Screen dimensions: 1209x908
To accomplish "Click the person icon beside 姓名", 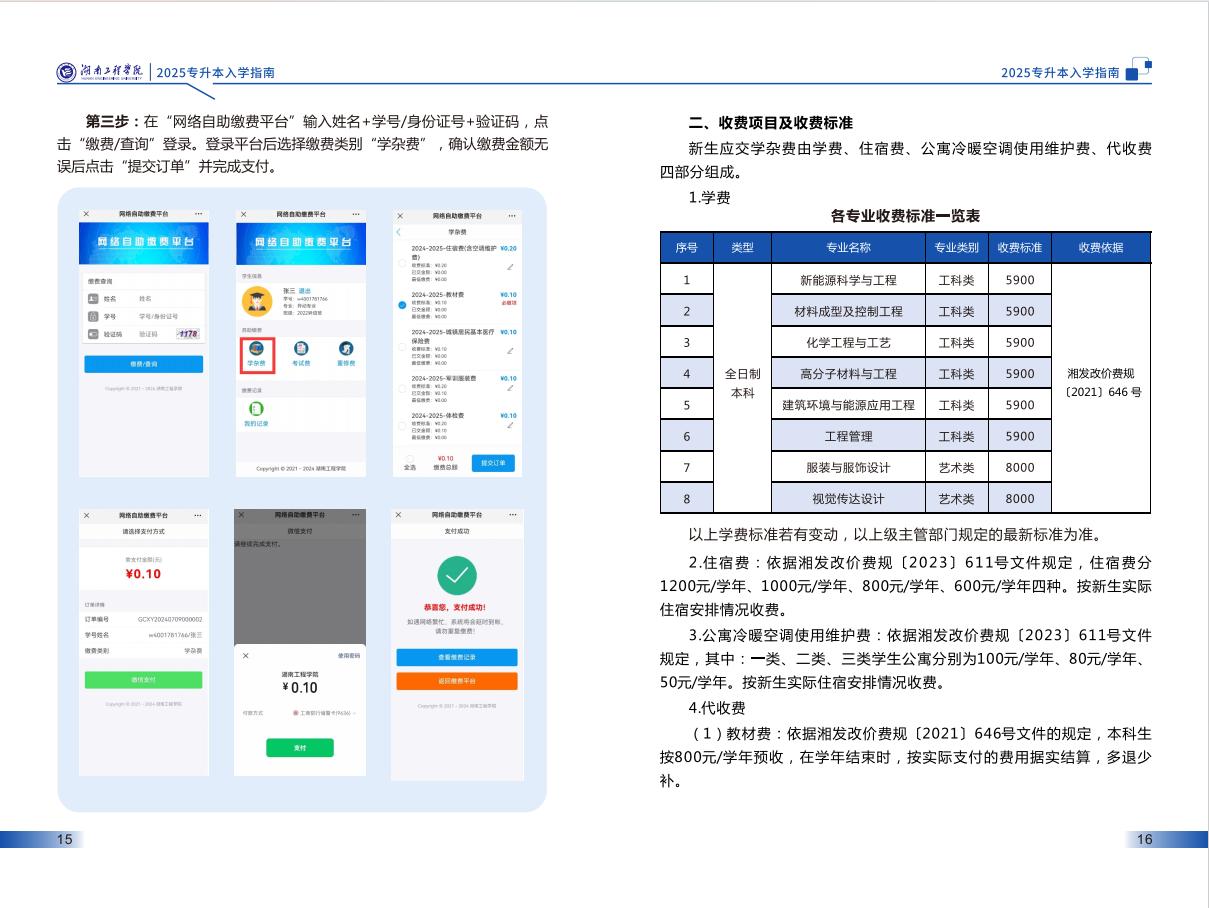I will coord(93,299).
